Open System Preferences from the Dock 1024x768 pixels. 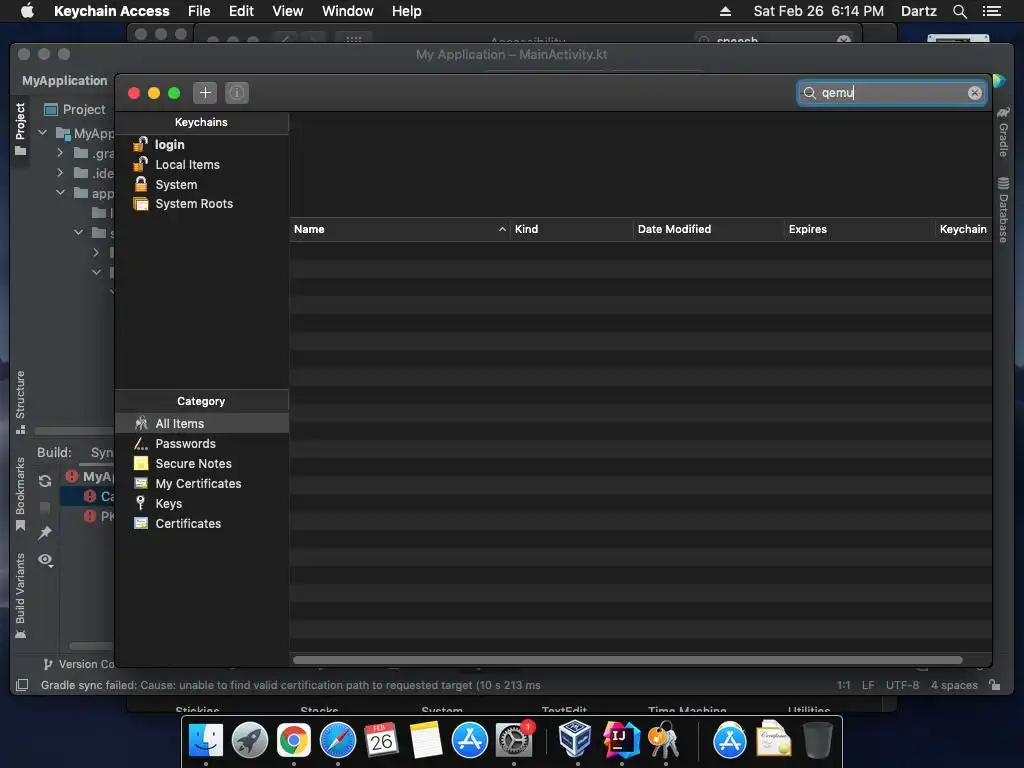(x=514, y=741)
